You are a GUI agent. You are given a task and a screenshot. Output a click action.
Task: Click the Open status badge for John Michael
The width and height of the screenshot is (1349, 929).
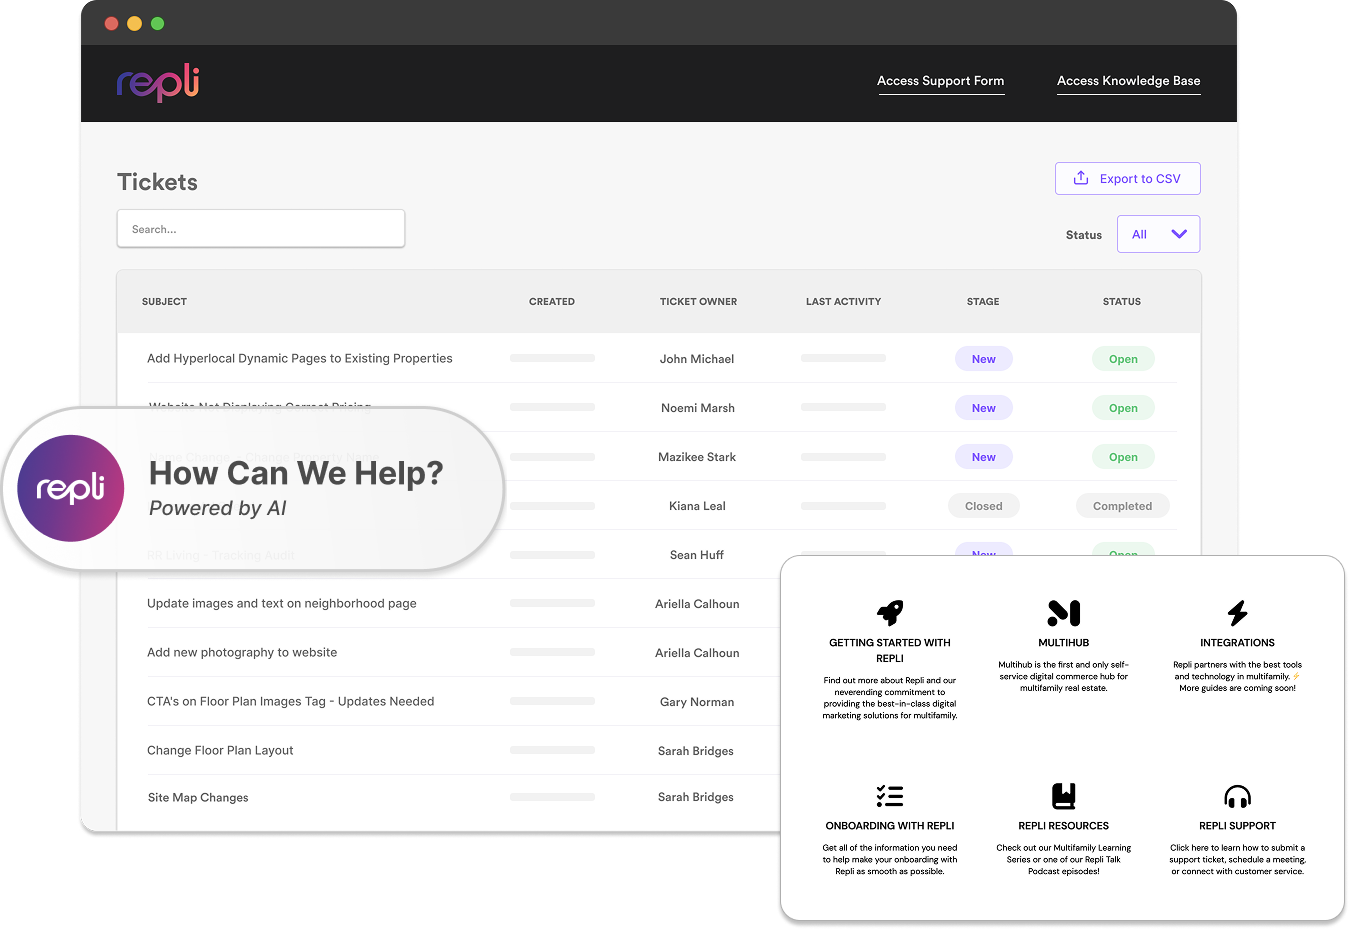(x=1123, y=359)
